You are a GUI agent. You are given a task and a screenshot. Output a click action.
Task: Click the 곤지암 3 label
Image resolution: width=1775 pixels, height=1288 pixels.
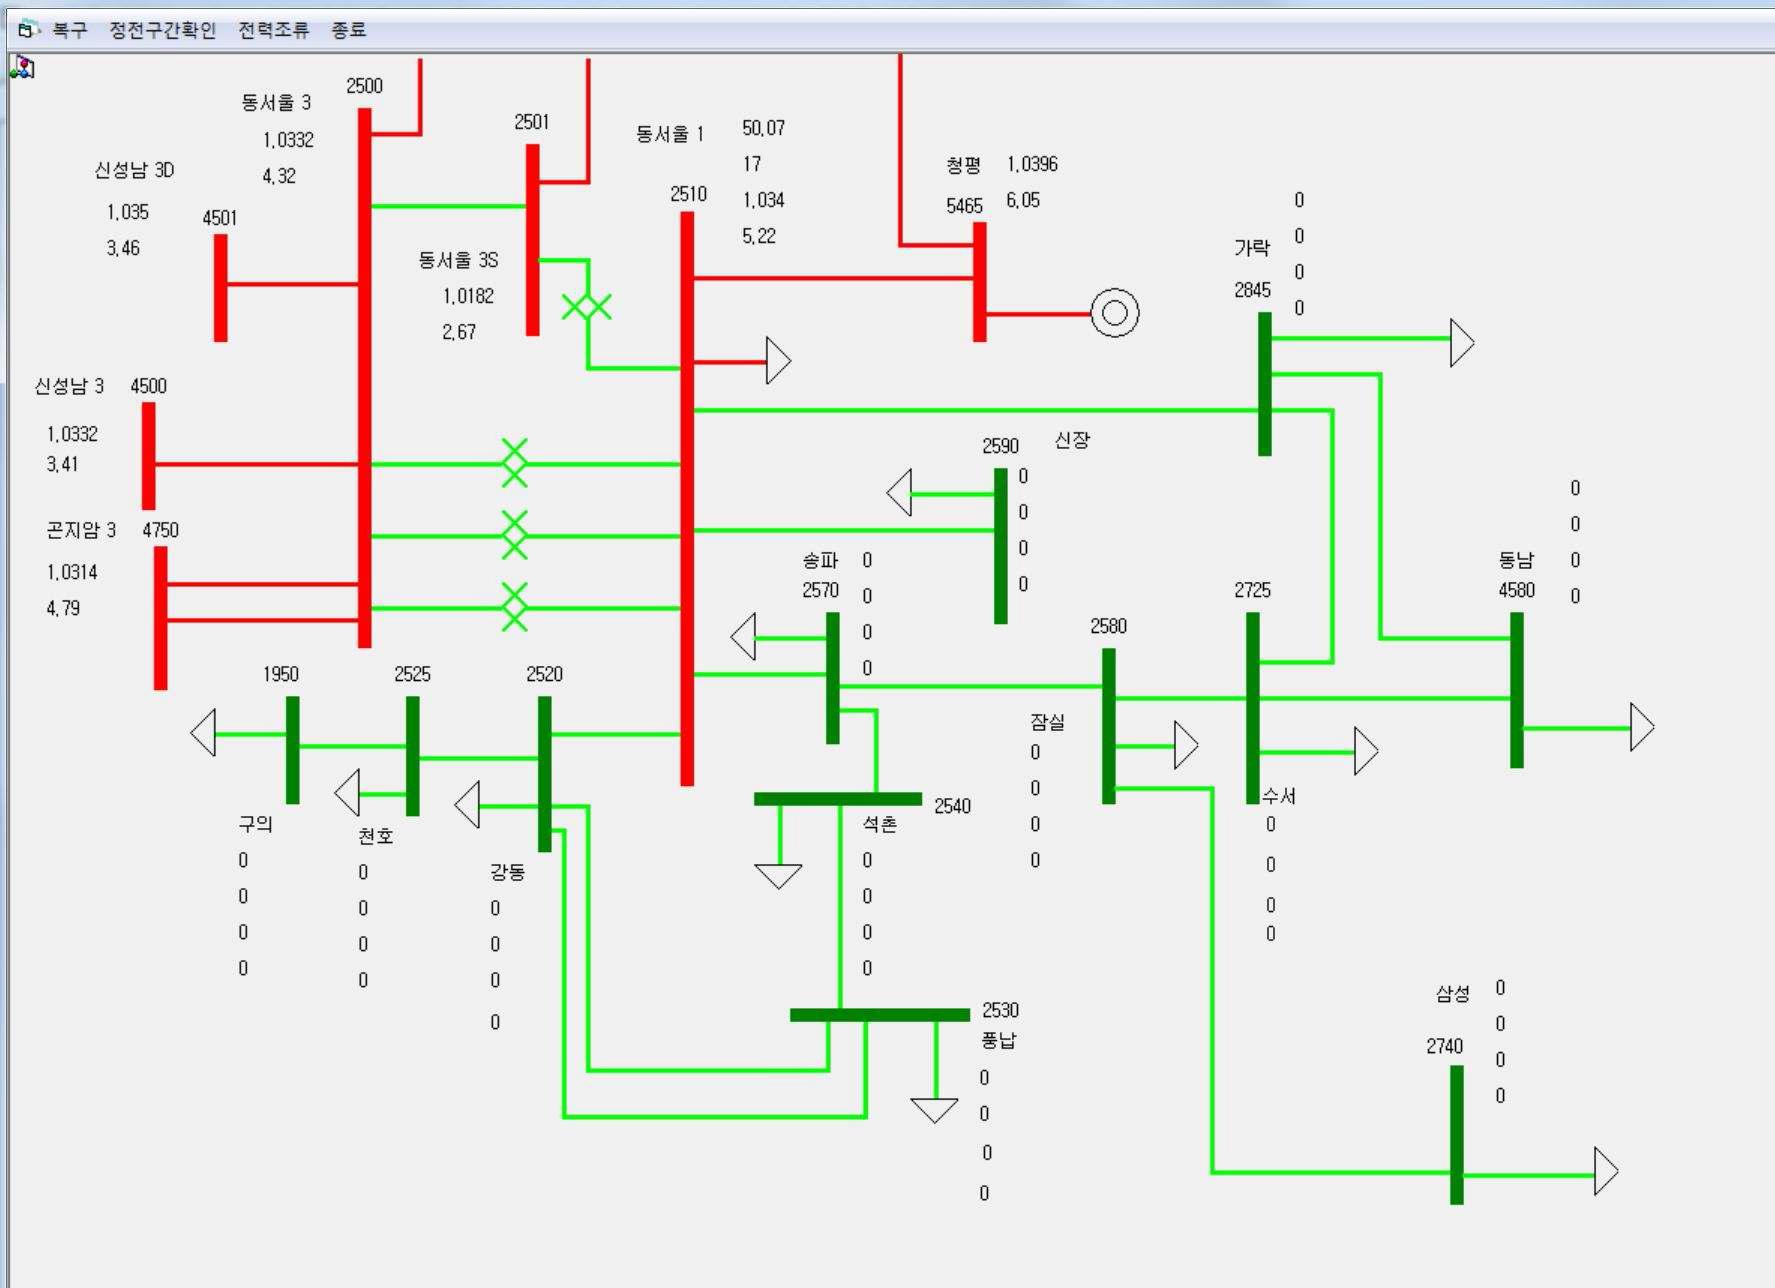pyautogui.click(x=81, y=530)
